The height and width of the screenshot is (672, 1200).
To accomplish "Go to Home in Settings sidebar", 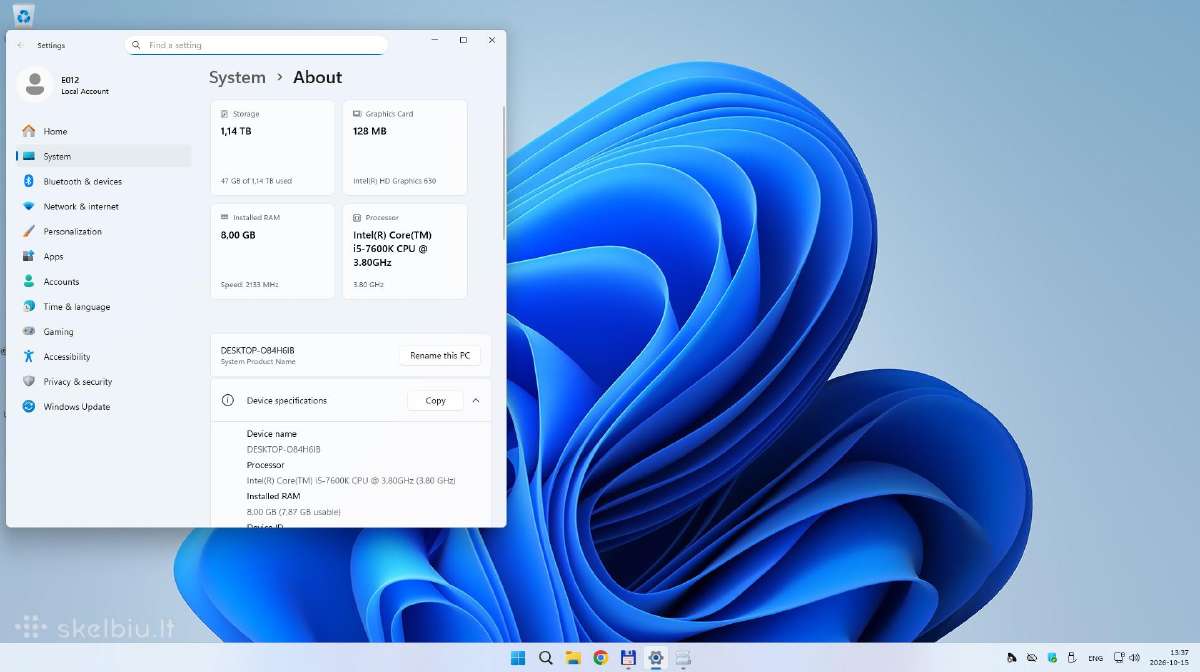I will point(104,131).
